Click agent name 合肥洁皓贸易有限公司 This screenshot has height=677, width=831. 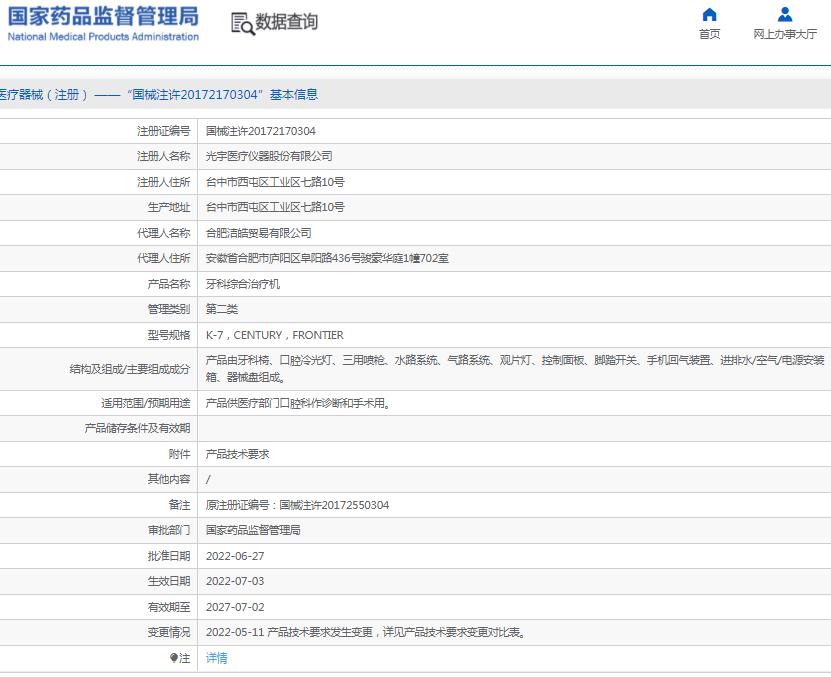click(258, 233)
